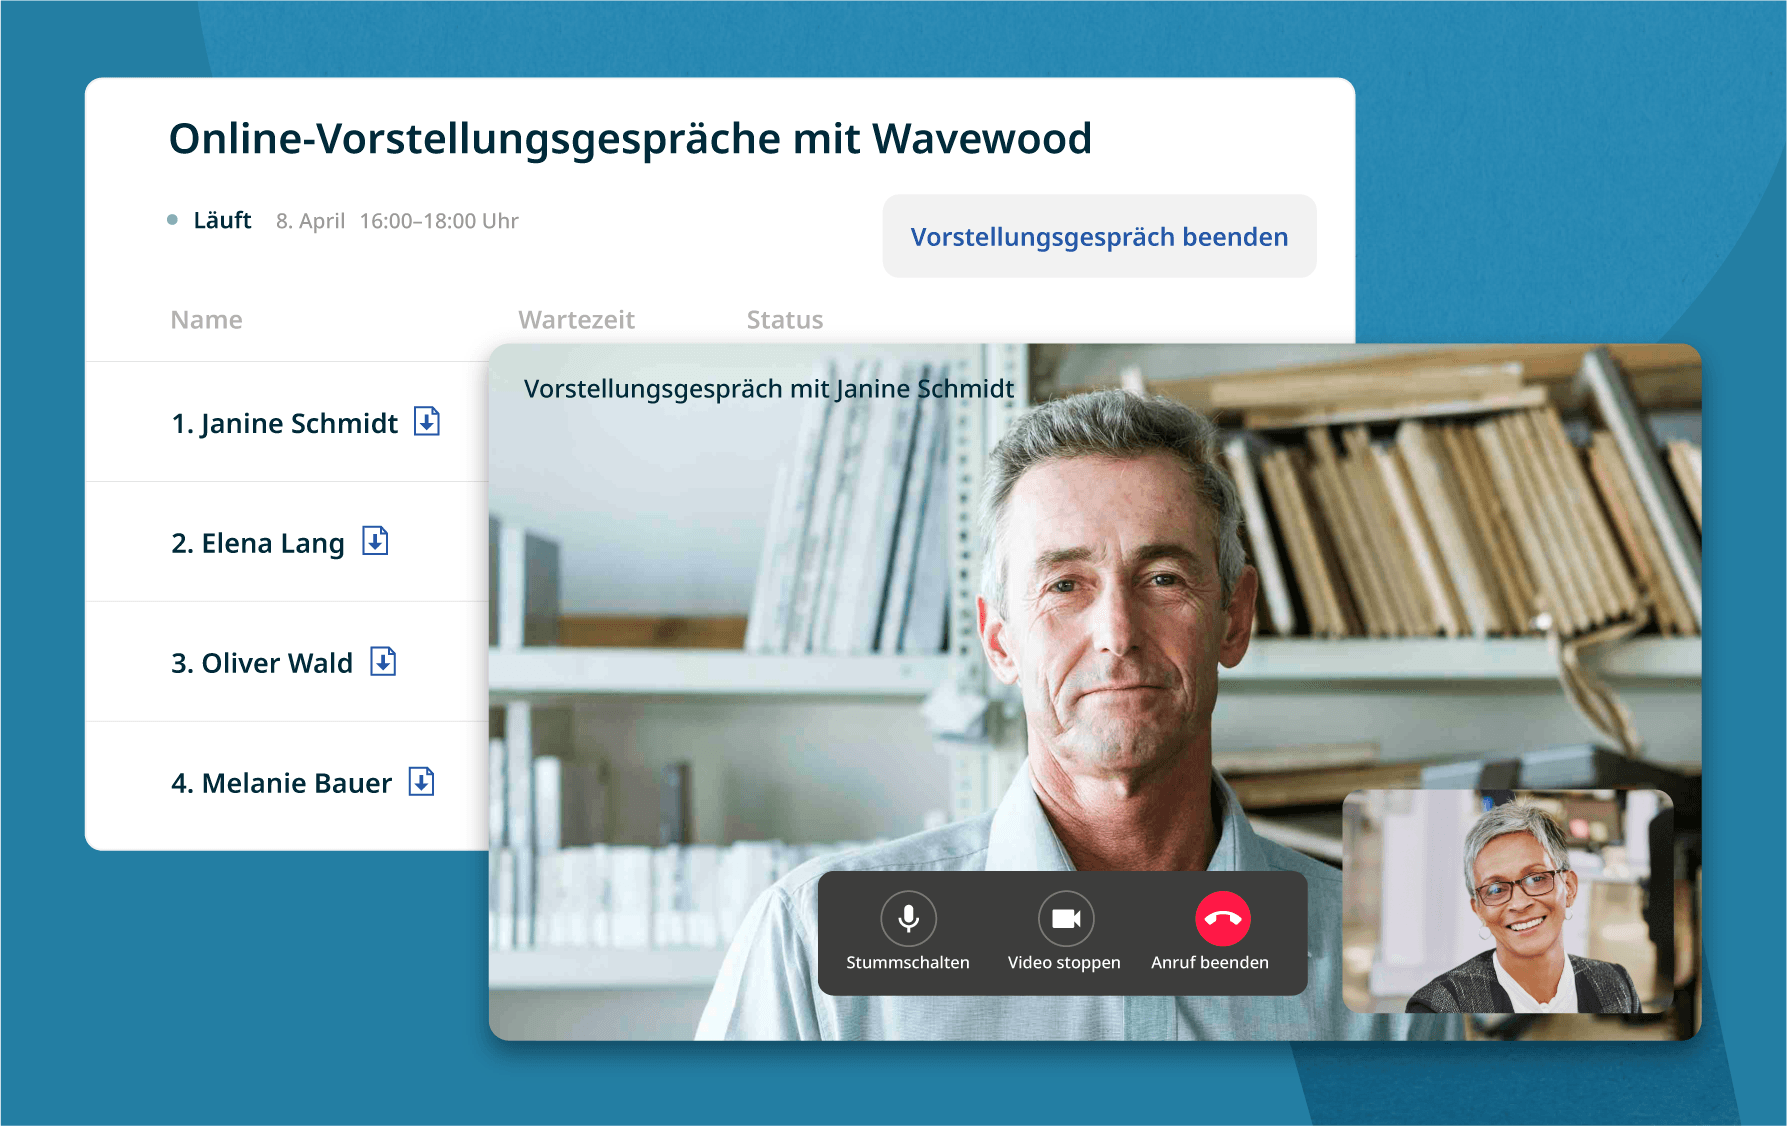Download Oliver Wald's document
Viewport: 1787px width, 1126px height.
383,661
